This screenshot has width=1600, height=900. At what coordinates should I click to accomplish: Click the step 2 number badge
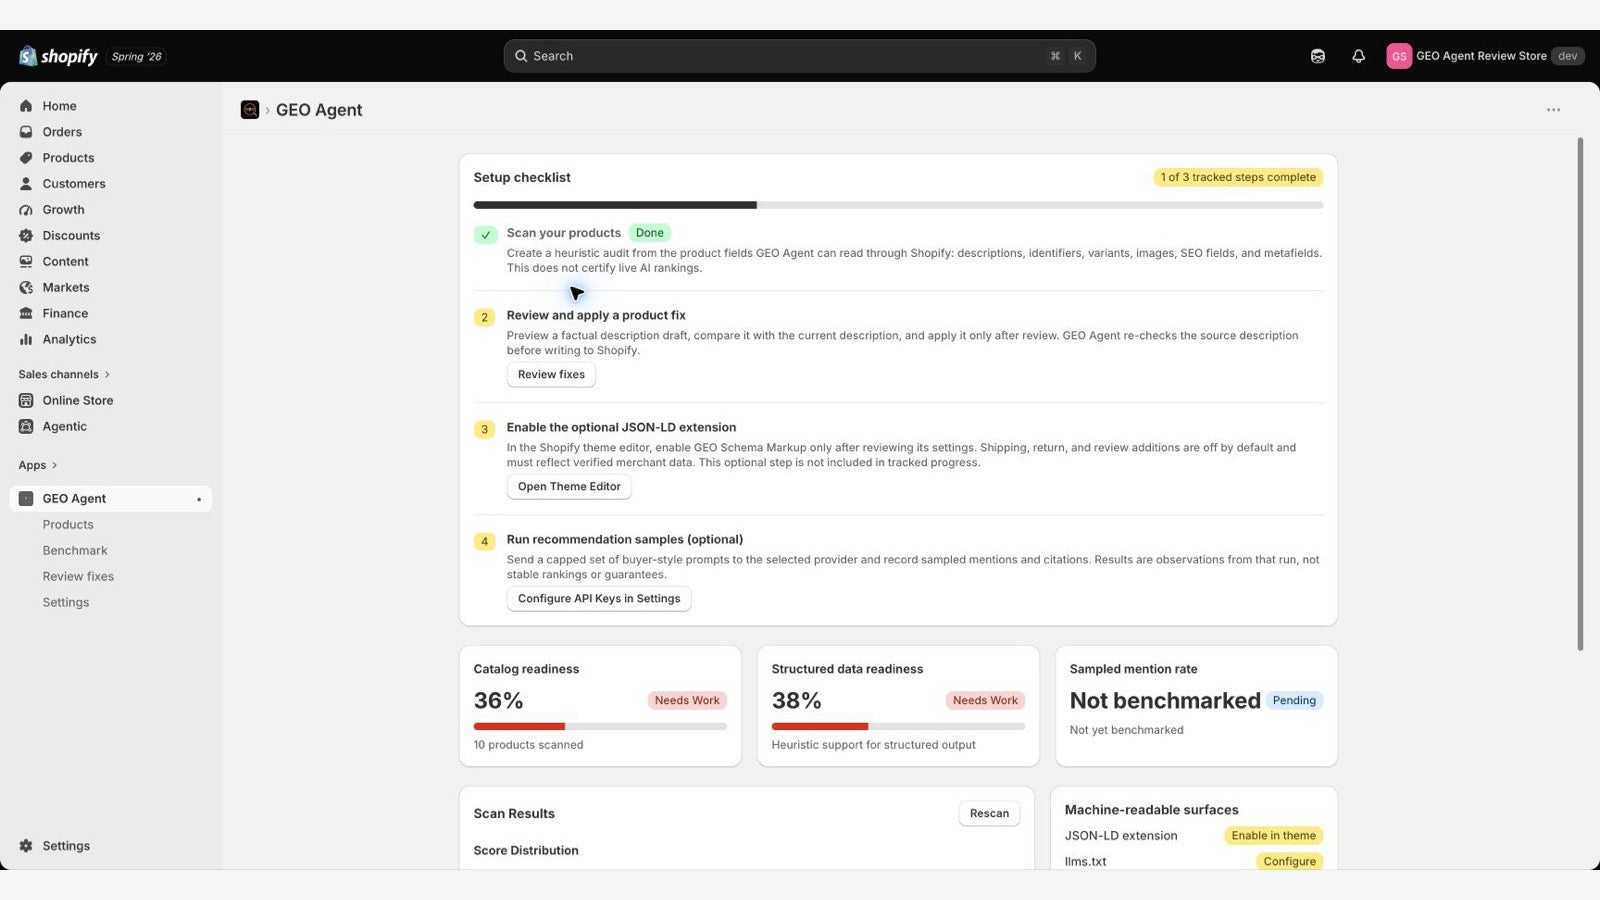coord(485,317)
